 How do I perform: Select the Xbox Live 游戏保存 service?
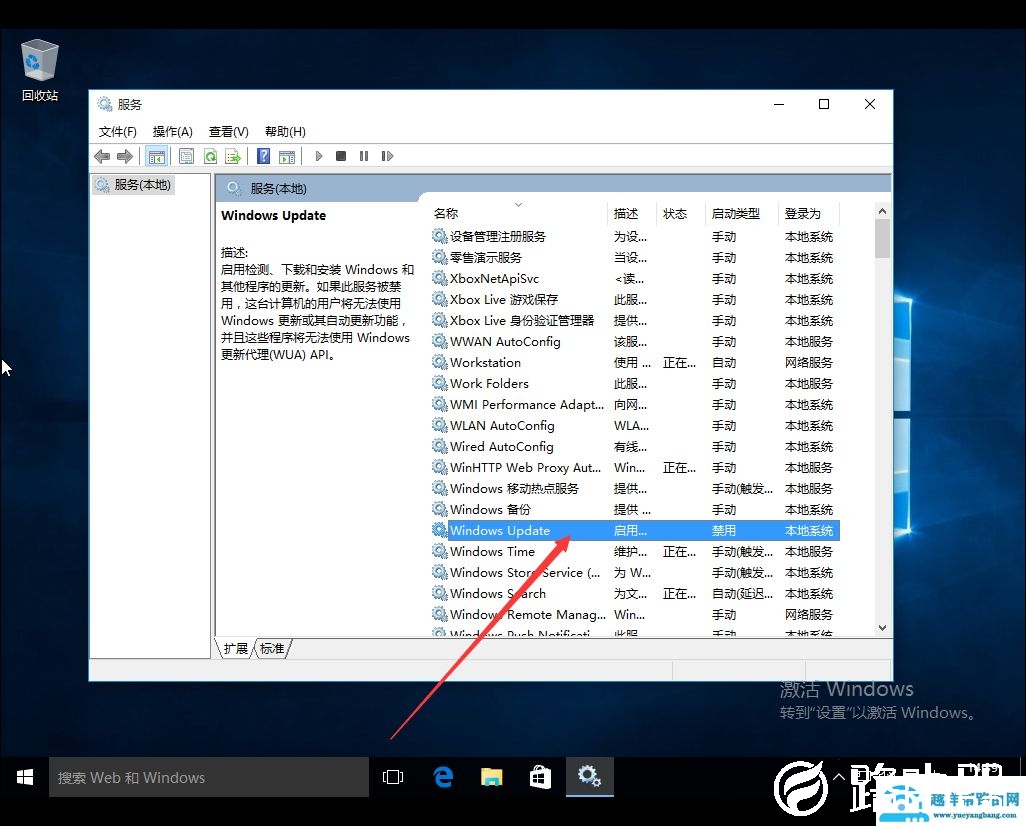[635, 300]
